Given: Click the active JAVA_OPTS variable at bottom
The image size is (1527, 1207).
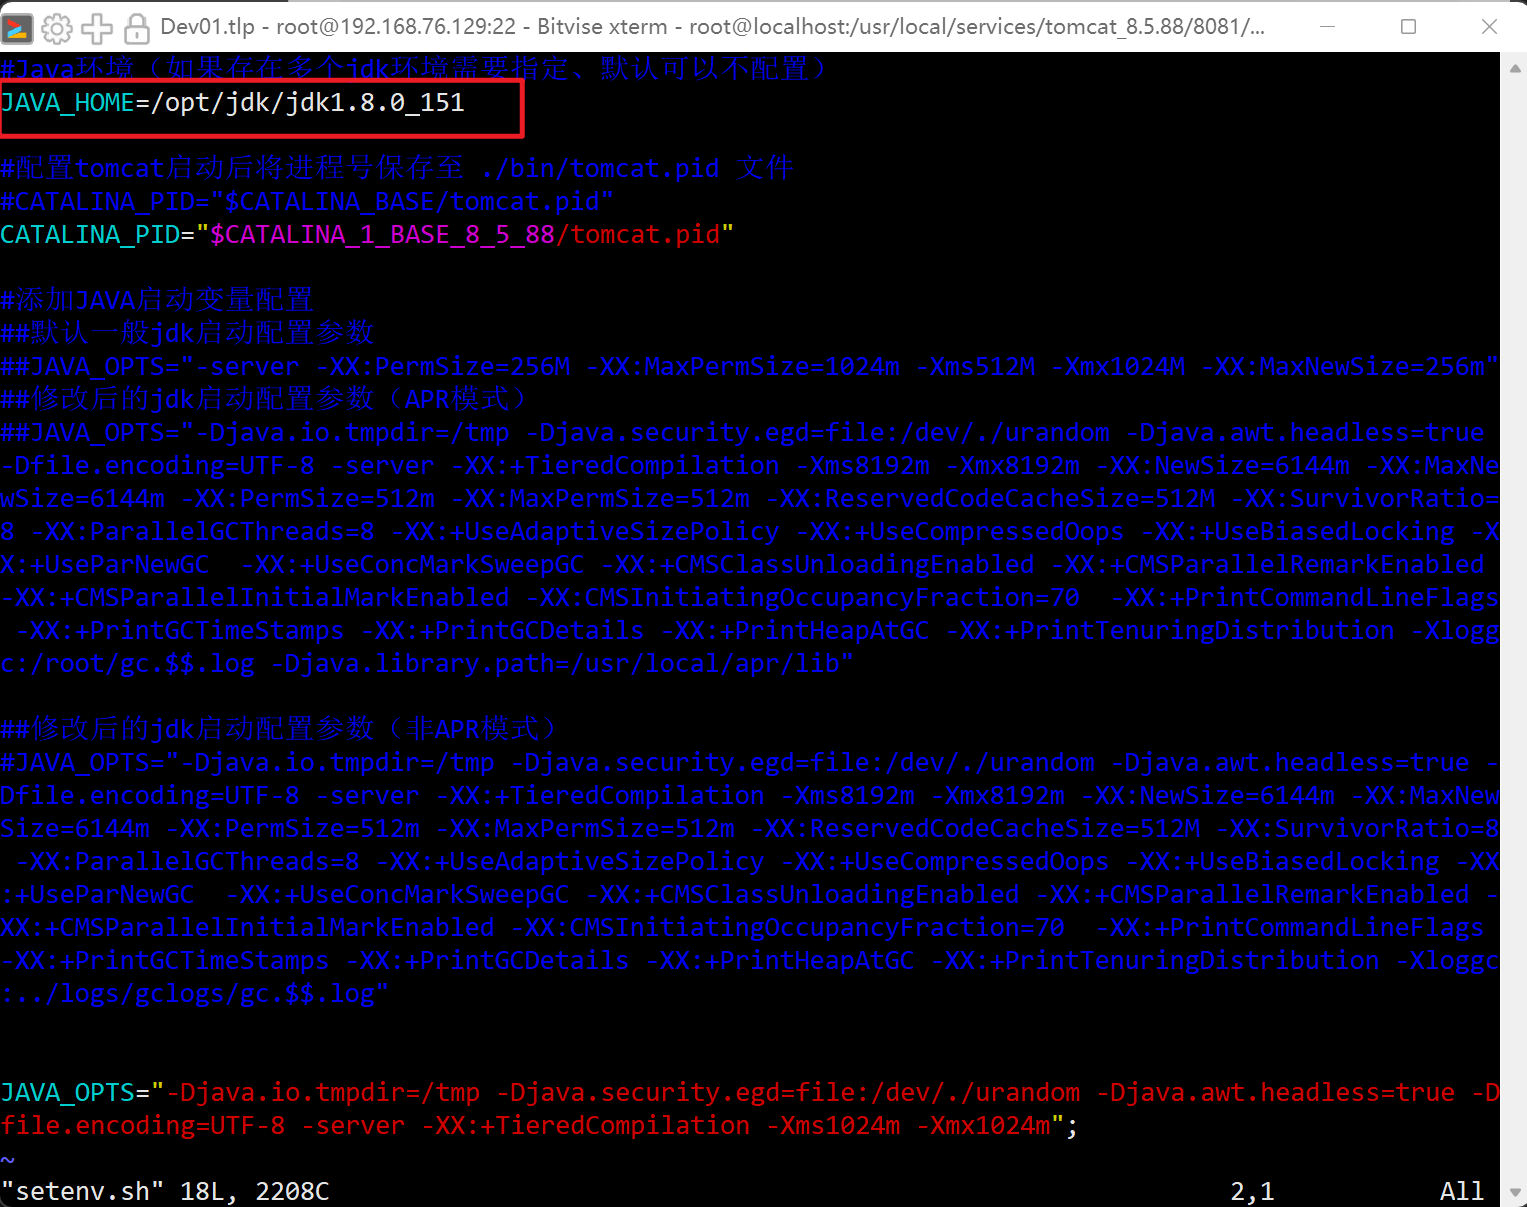Looking at the screenshot, I should pos(68,1093).
